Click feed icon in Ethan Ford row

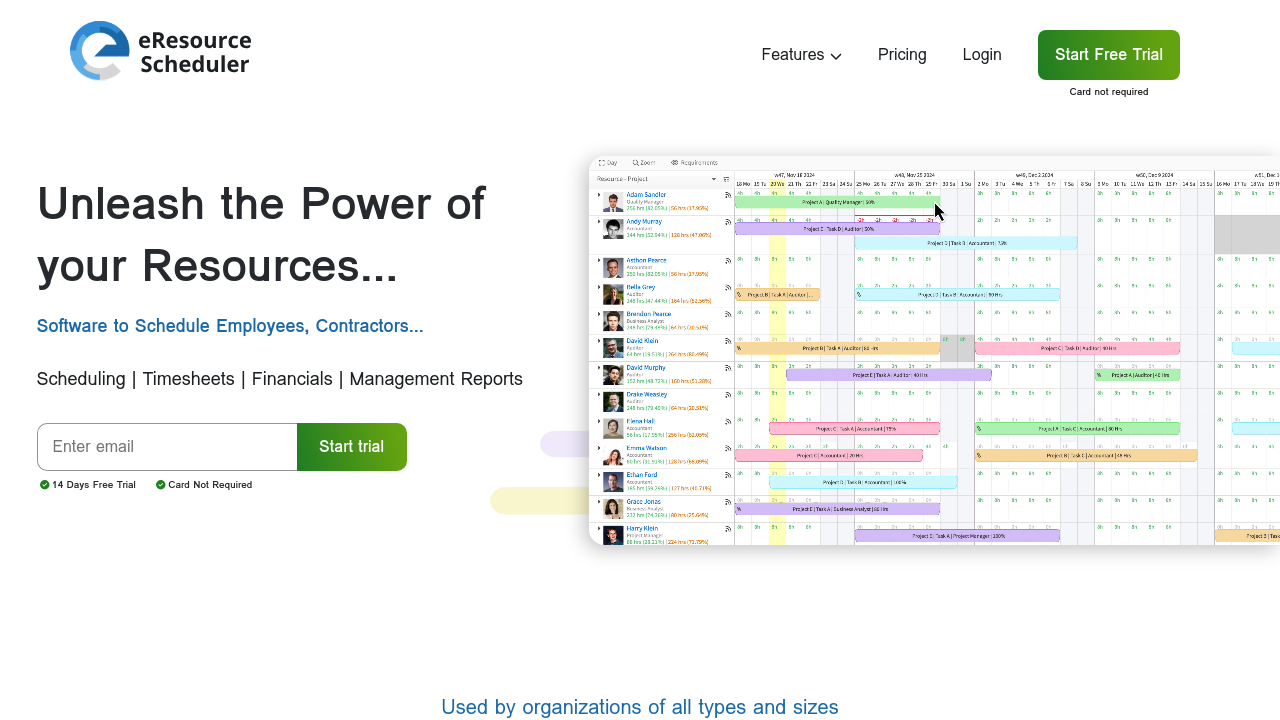728,474
